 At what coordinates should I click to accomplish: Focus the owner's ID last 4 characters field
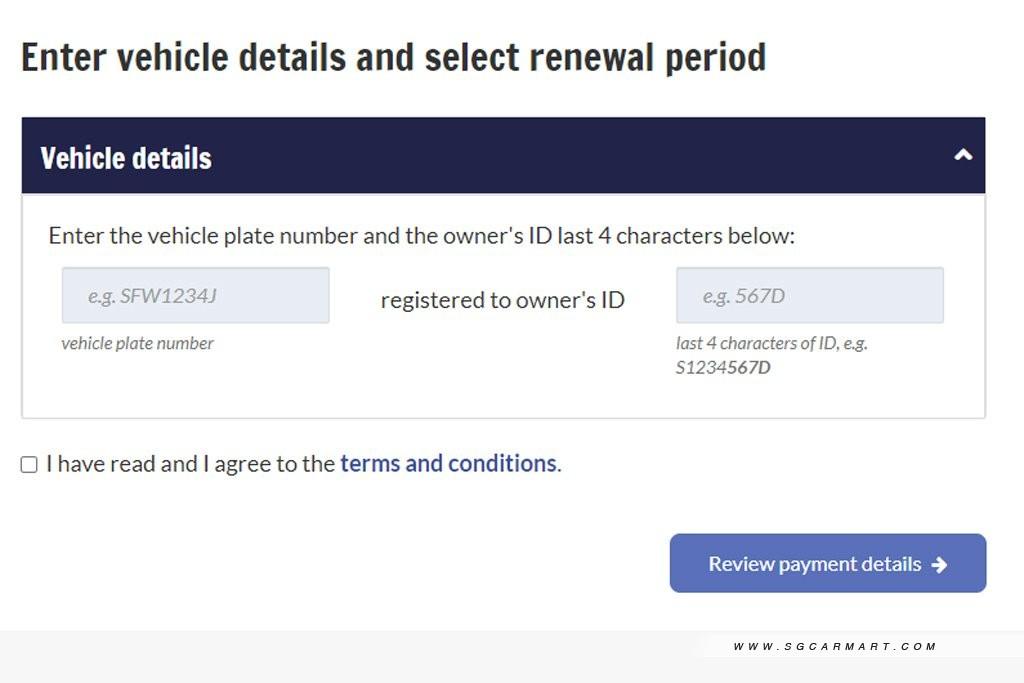tap(809, 295)
